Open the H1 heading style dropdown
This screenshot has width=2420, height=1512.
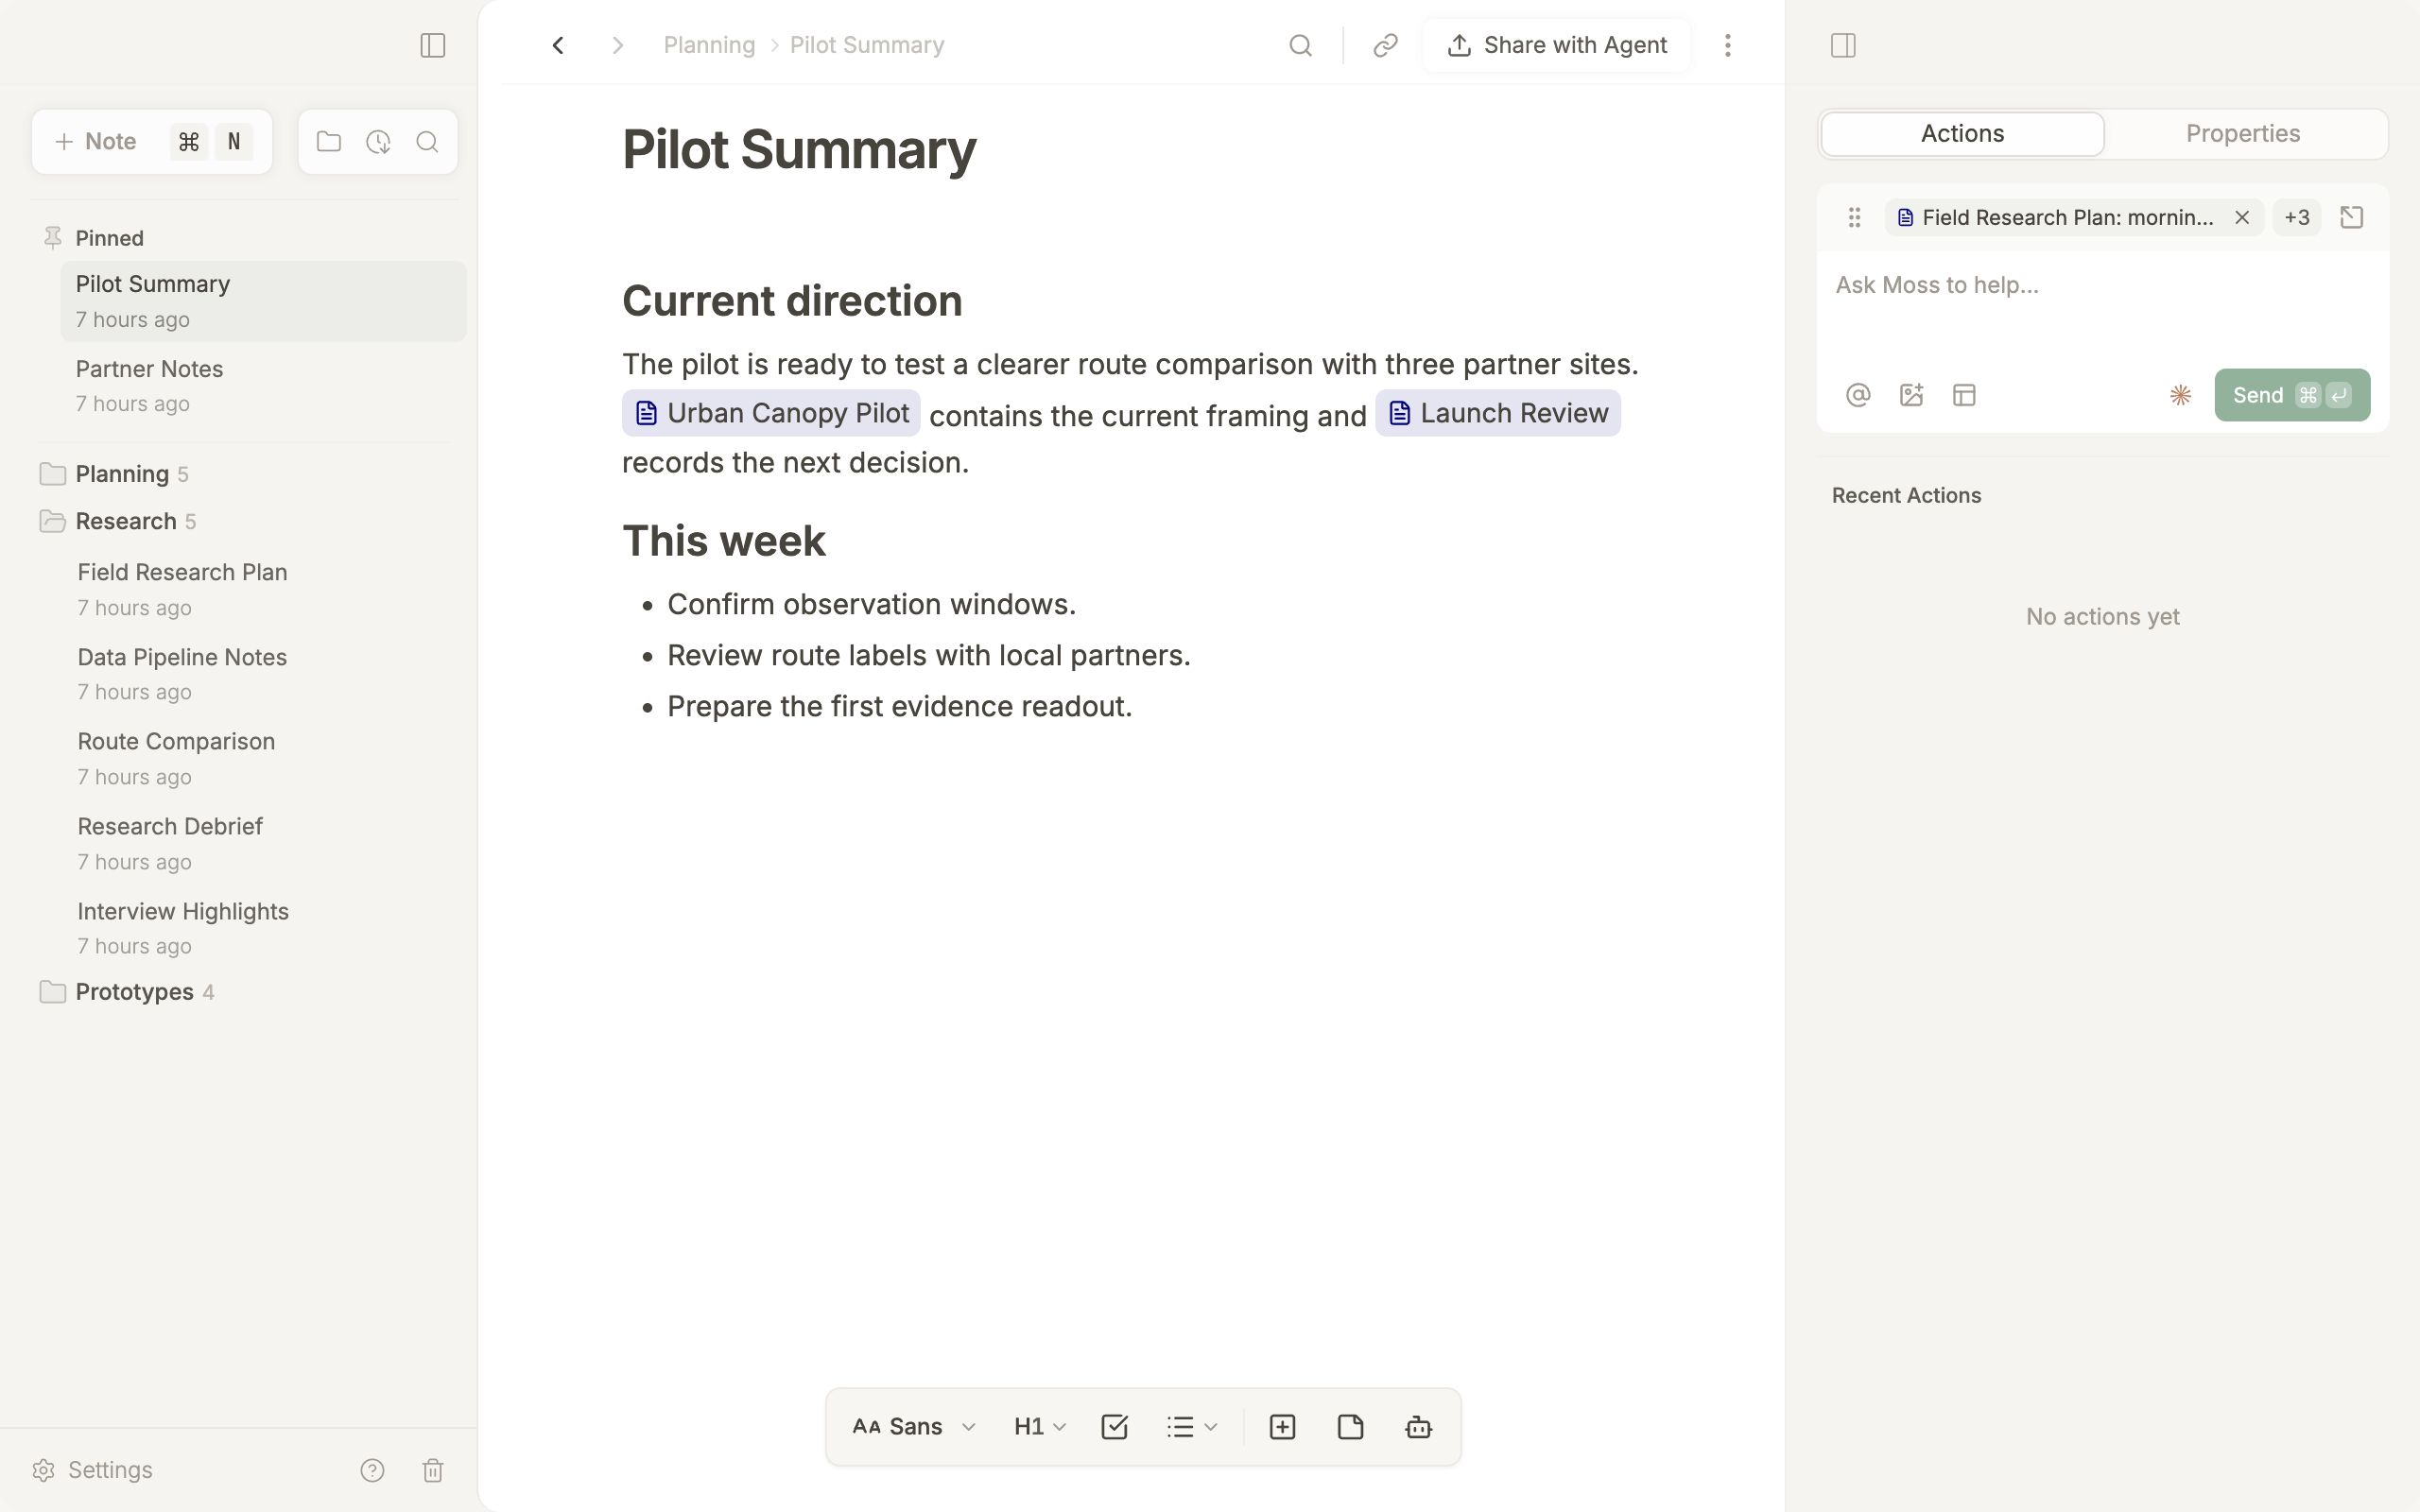point(1040,1426)
